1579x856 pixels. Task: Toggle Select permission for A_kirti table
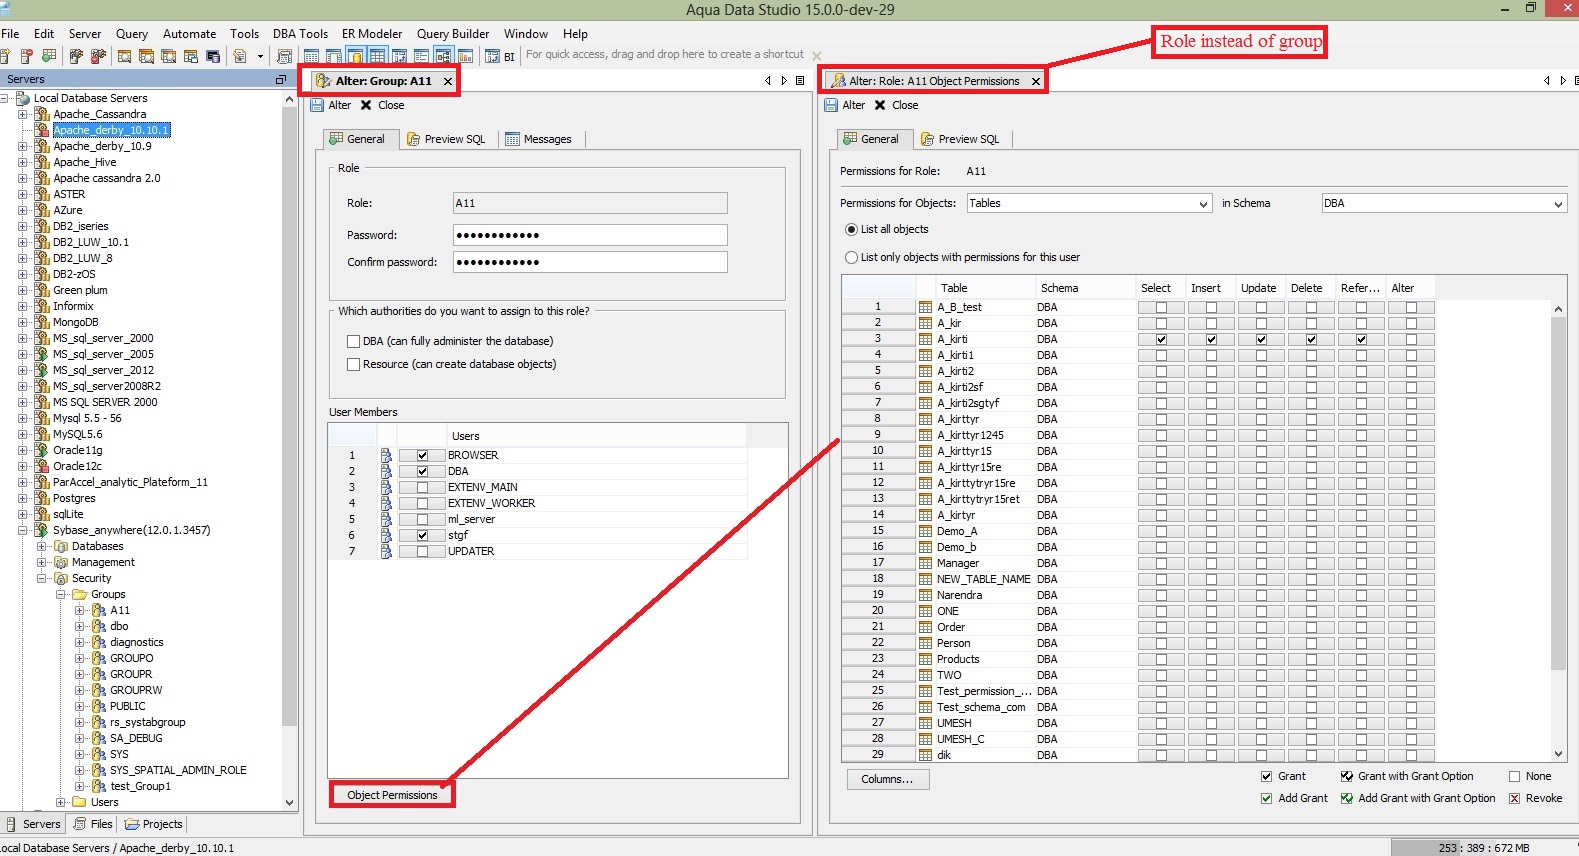(x=1161, y=339)
